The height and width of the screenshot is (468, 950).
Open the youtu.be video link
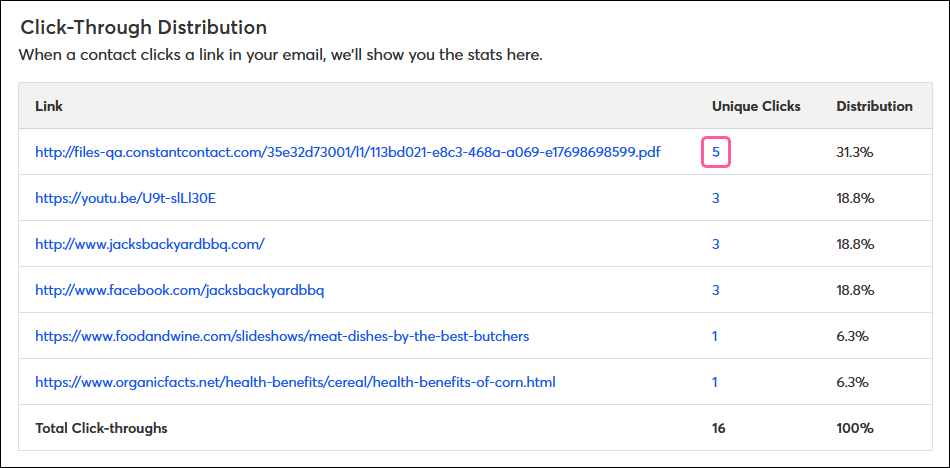point(125,198)
